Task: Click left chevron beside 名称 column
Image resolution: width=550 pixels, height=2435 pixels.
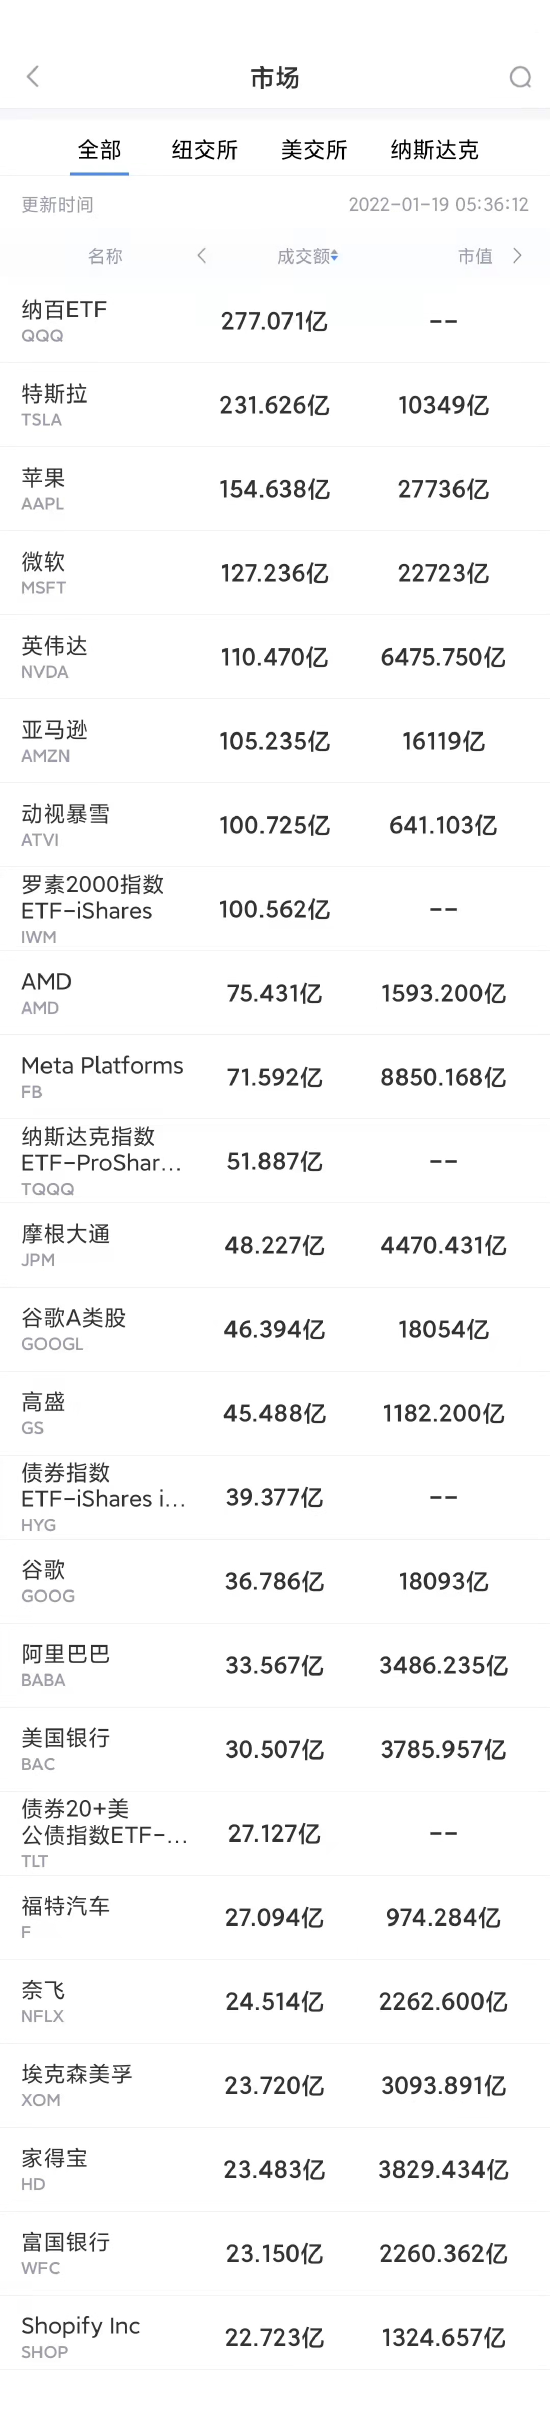Action: 202,256
